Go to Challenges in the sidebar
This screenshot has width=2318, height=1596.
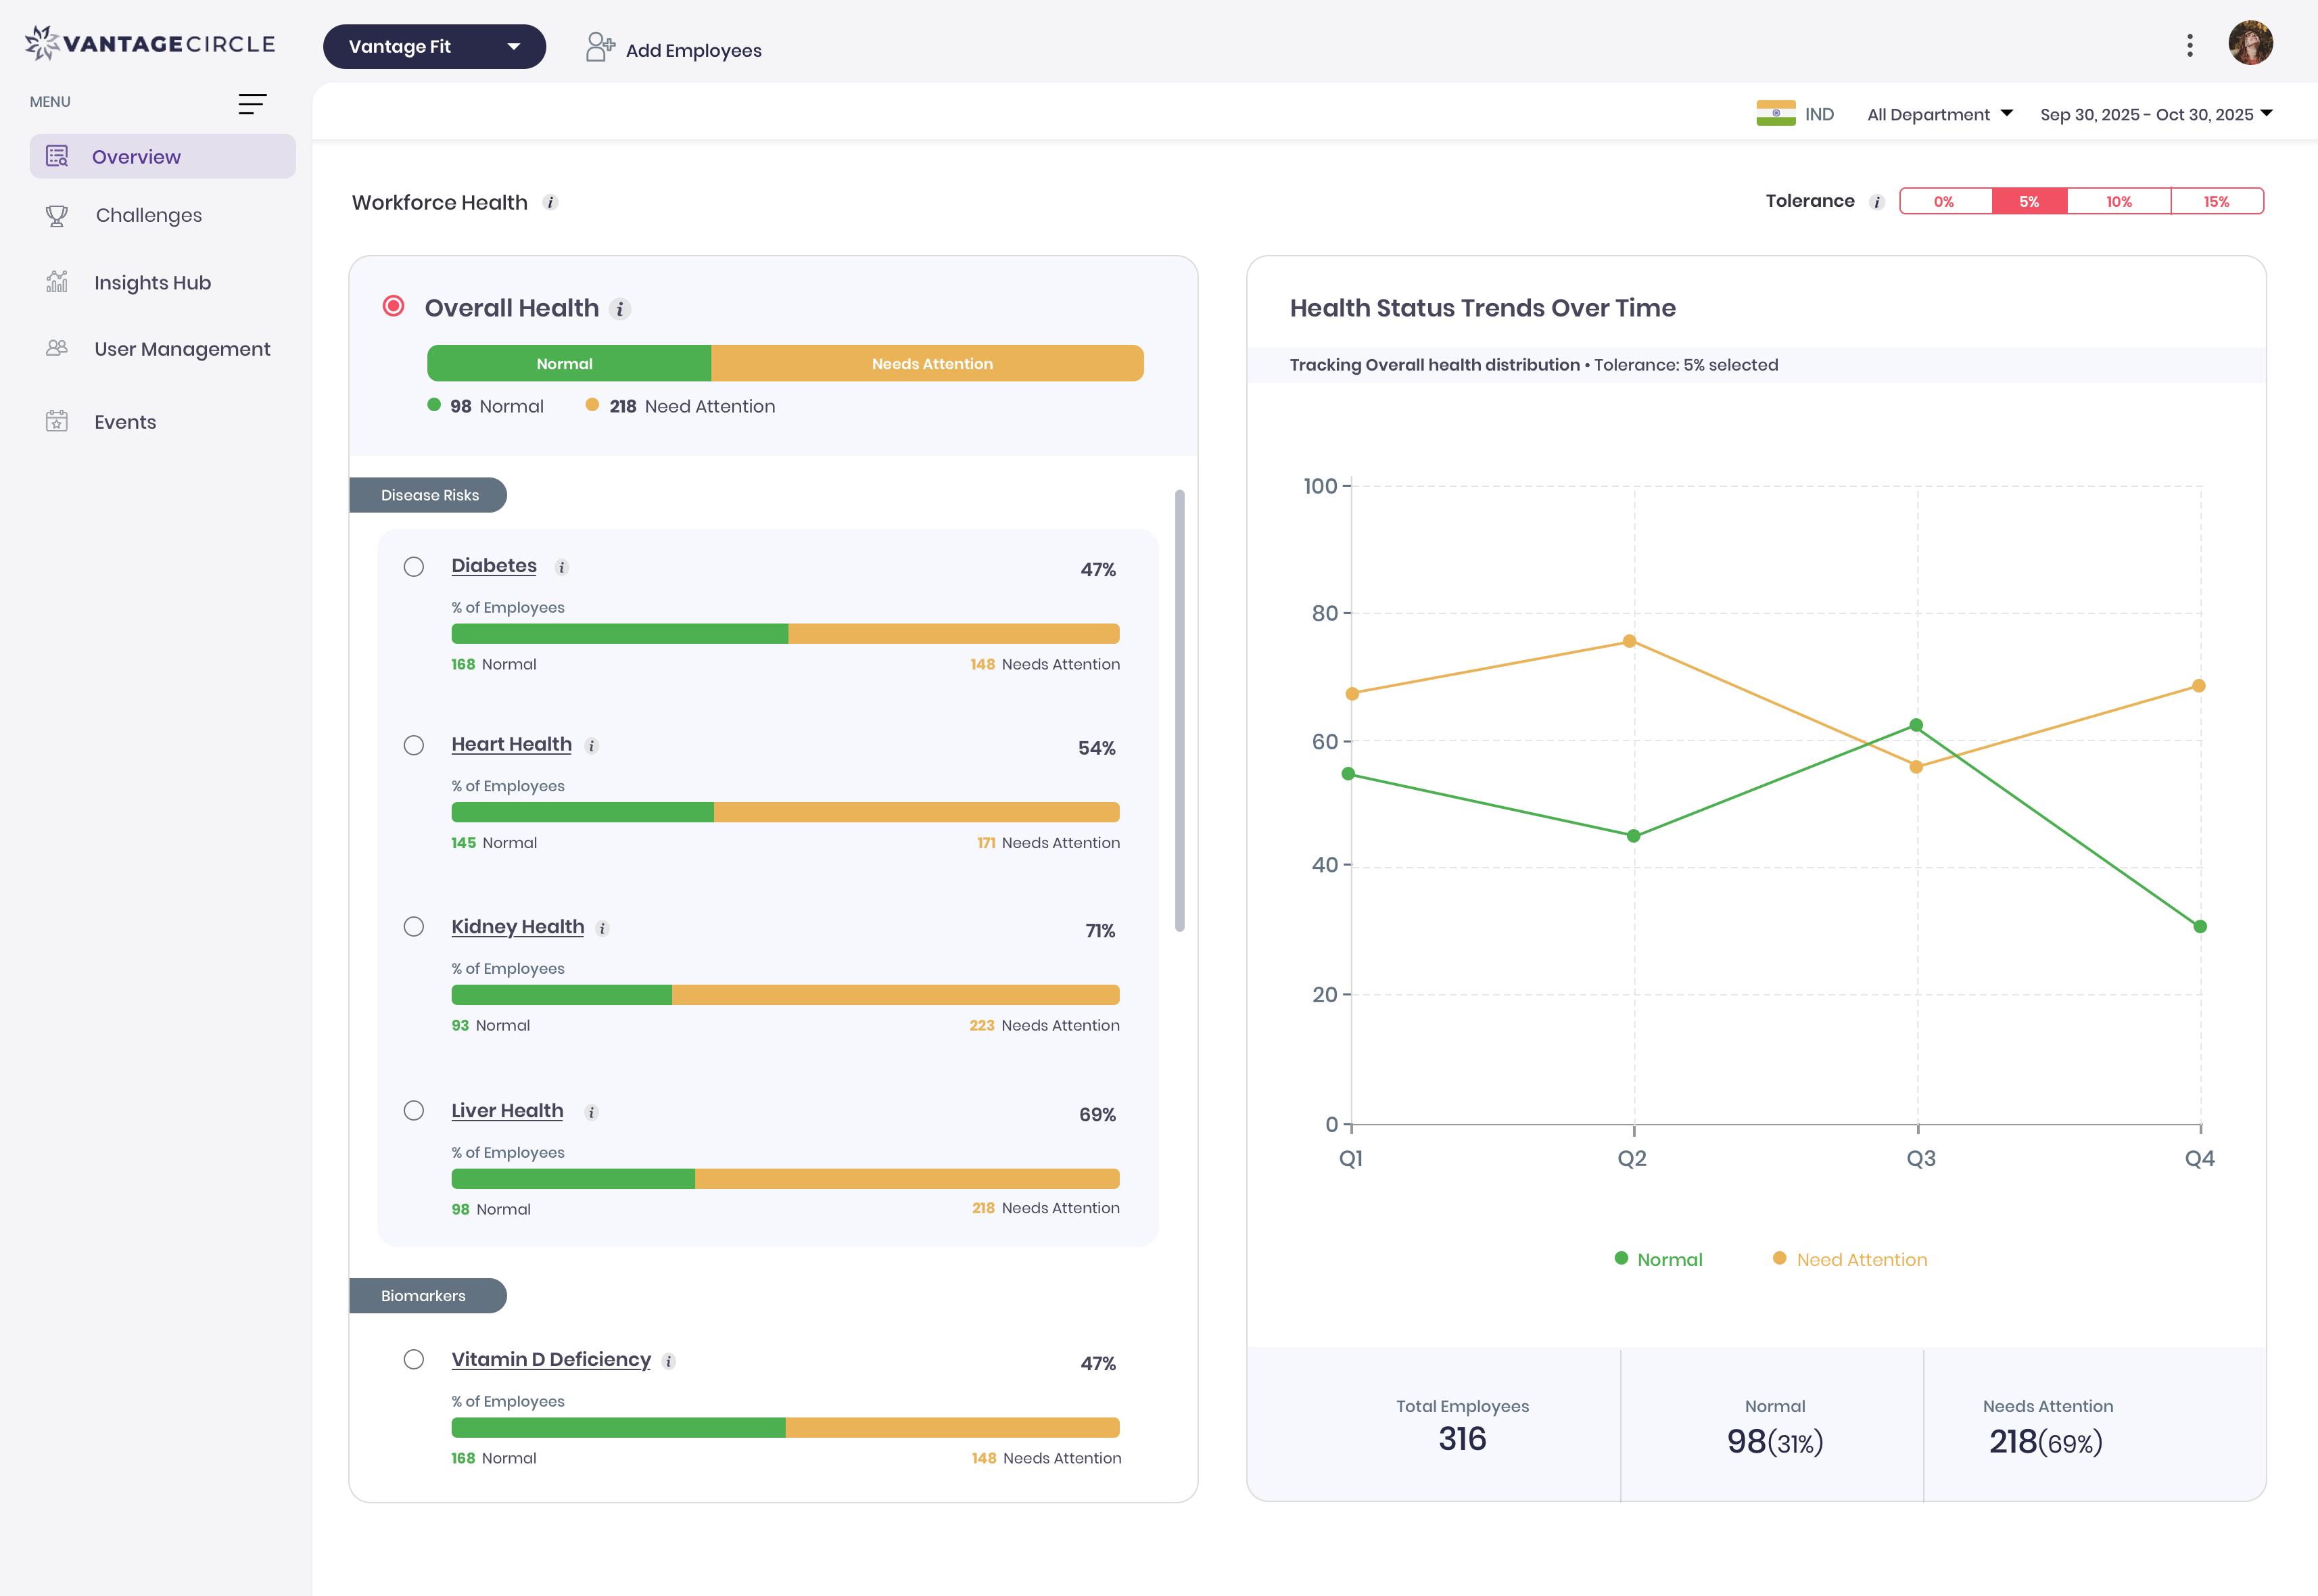tap(148, 215)
